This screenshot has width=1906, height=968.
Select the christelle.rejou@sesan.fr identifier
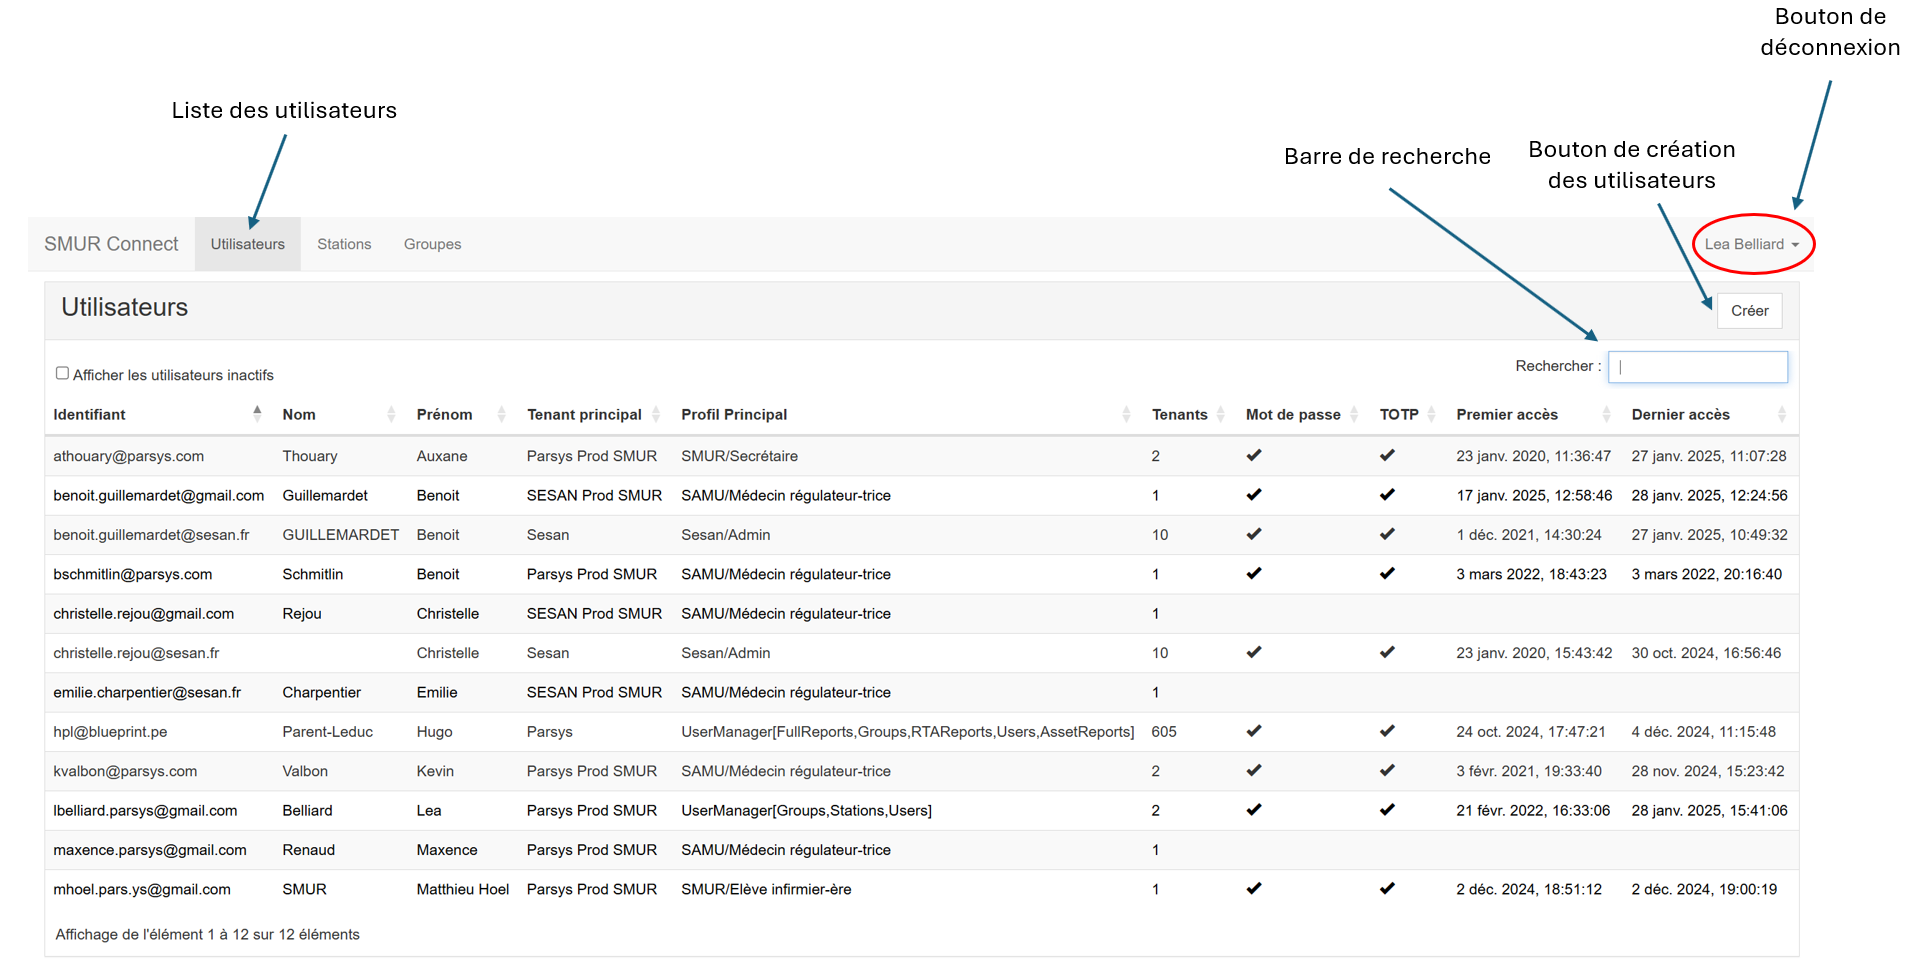pos(137,653)
